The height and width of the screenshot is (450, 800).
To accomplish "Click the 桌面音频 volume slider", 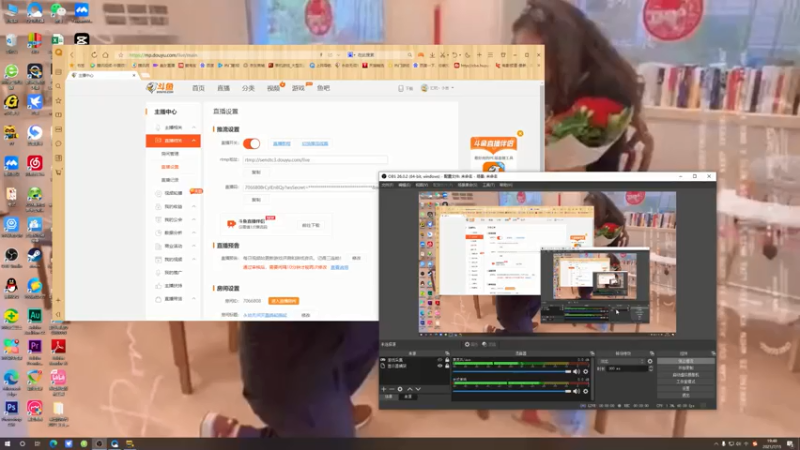I will (512, 391).
